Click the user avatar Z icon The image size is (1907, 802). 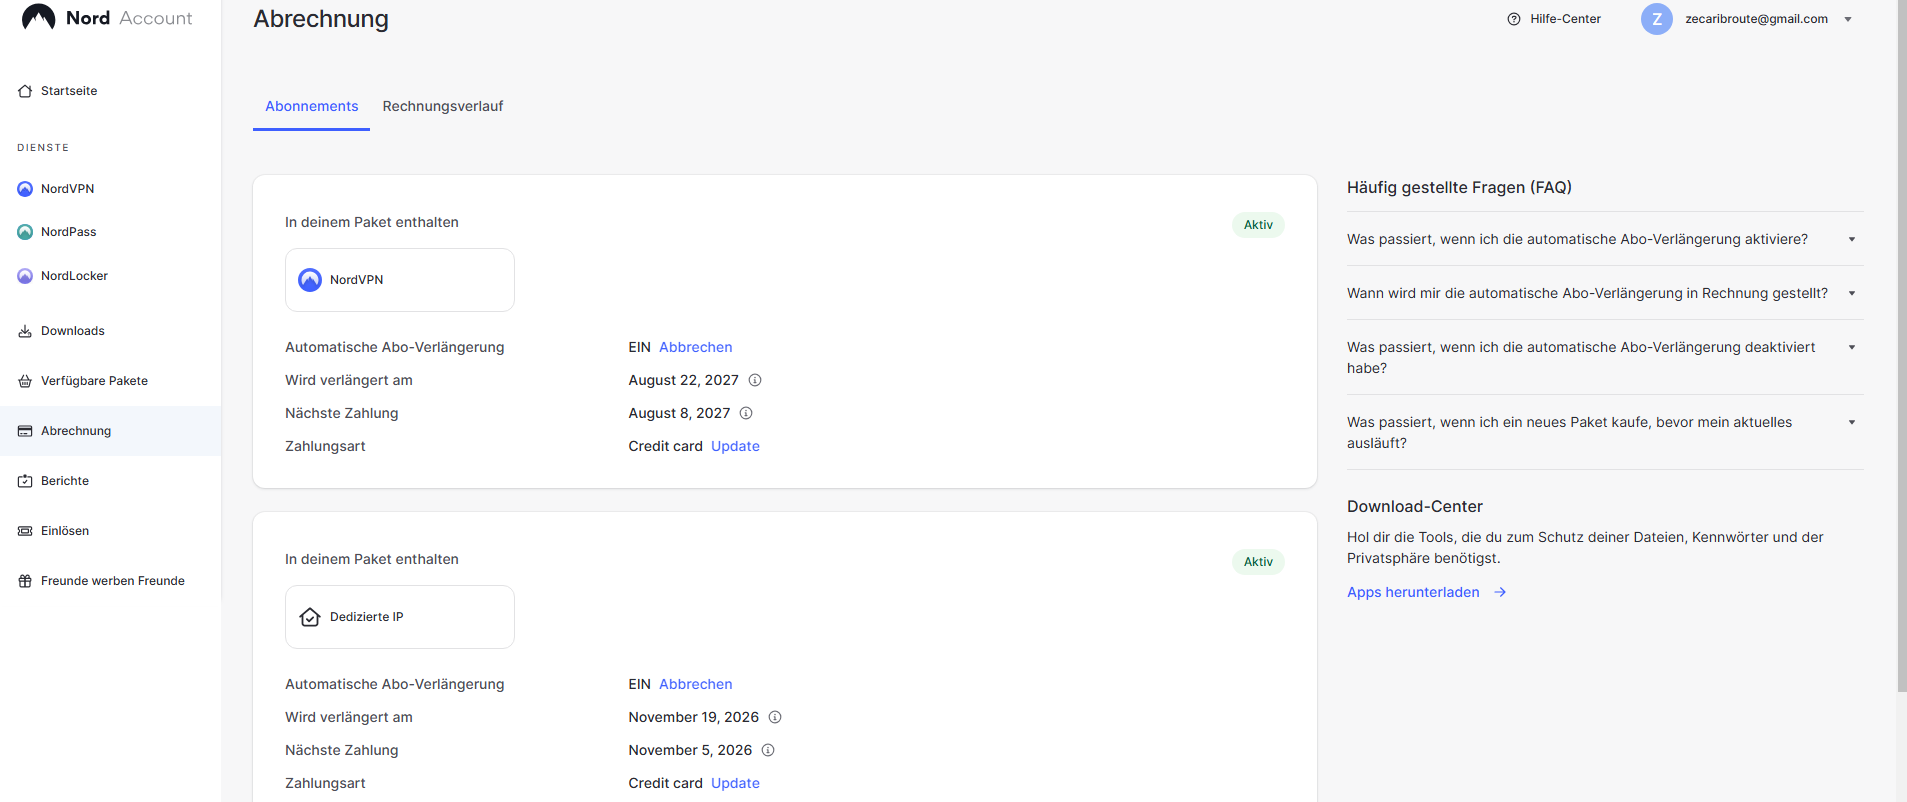tap(1657, 19)
